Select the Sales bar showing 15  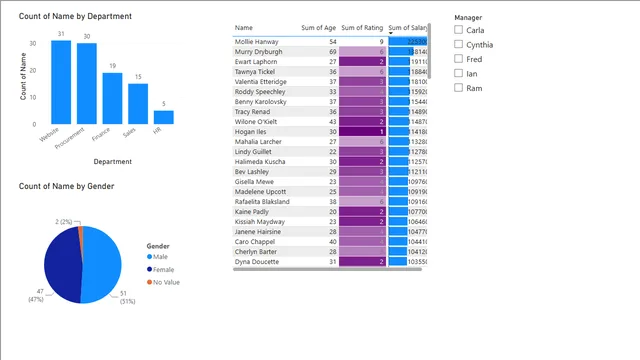tap(138, 104)
